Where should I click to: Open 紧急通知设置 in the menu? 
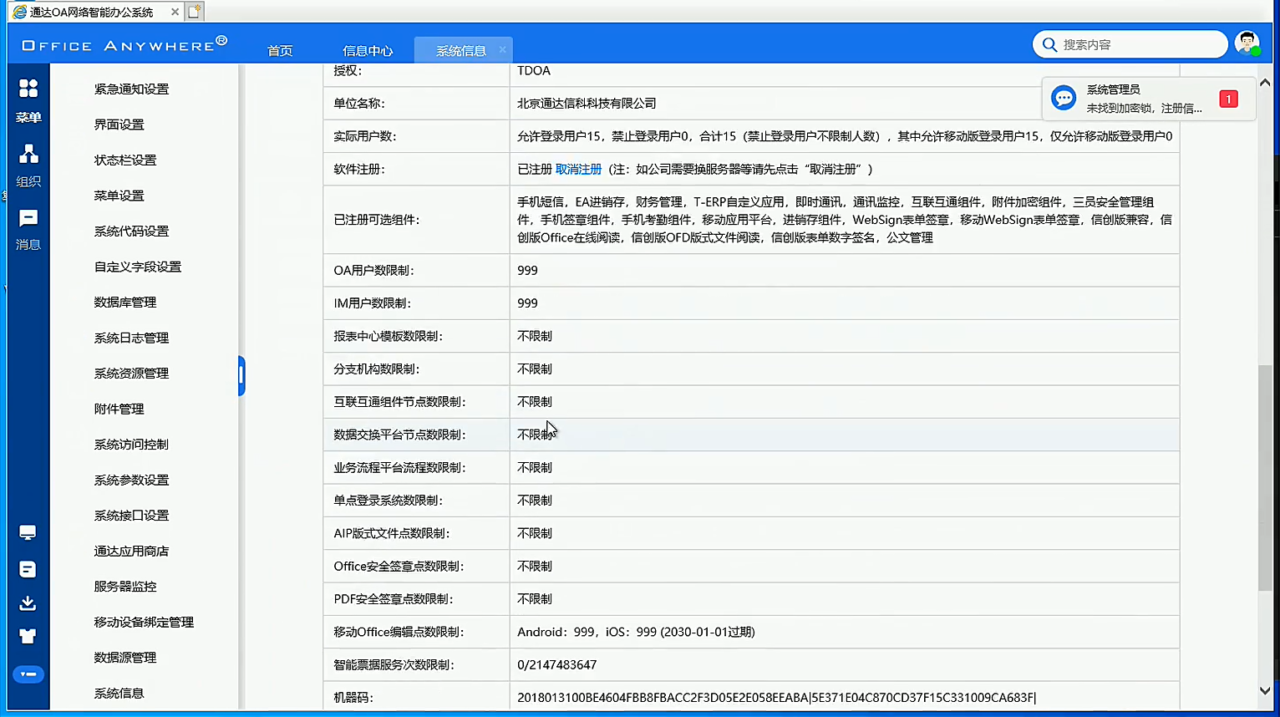click(131, 89)
